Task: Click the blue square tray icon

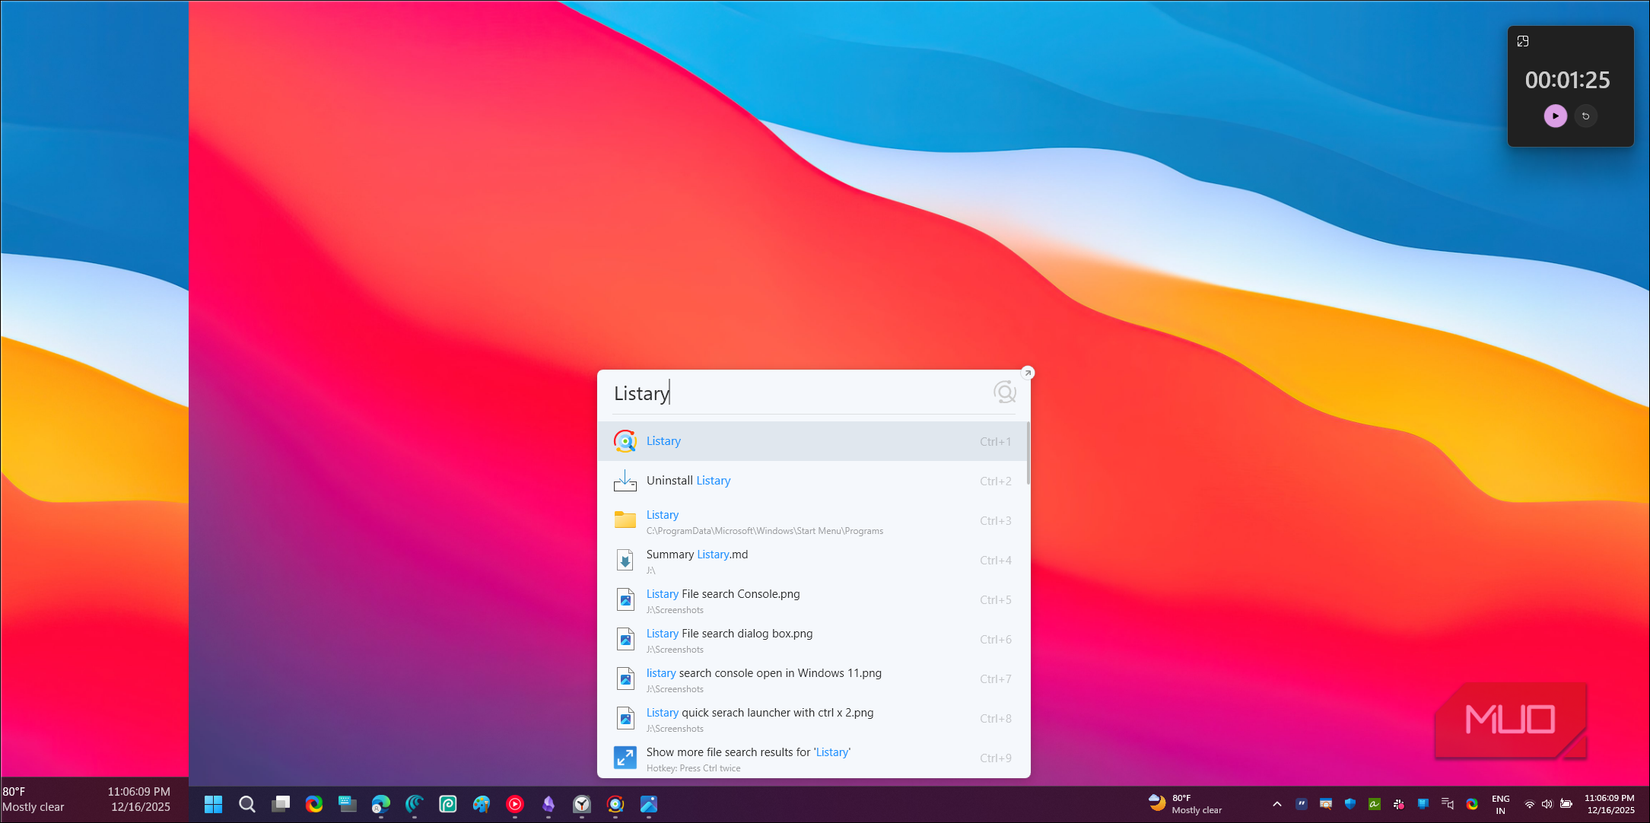Action: pos(1423,804)
